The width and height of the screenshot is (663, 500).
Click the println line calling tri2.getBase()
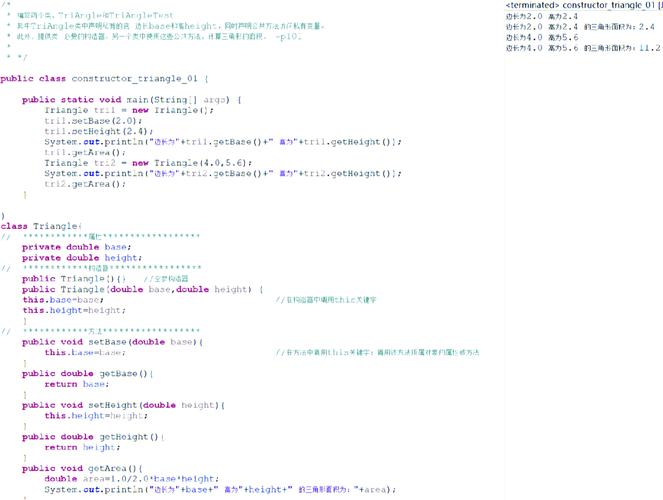[223, 174]
